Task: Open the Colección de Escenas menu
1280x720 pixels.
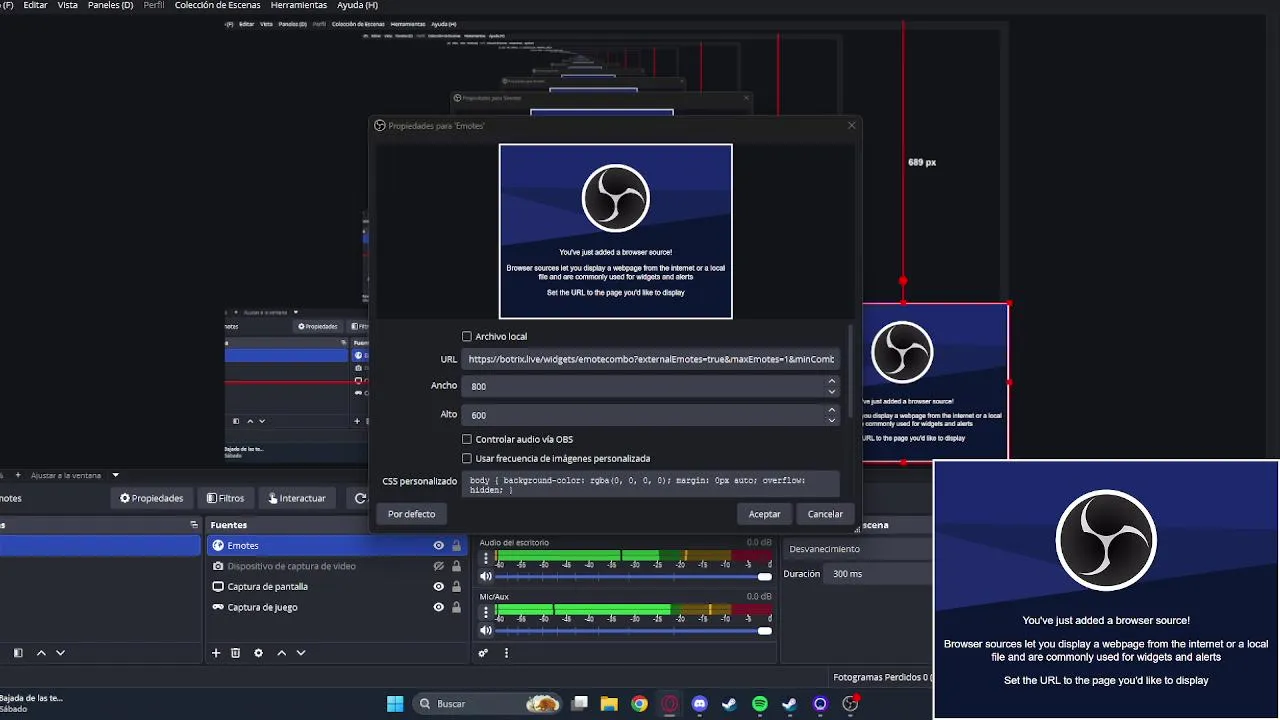Action: [x=217, y=5]
